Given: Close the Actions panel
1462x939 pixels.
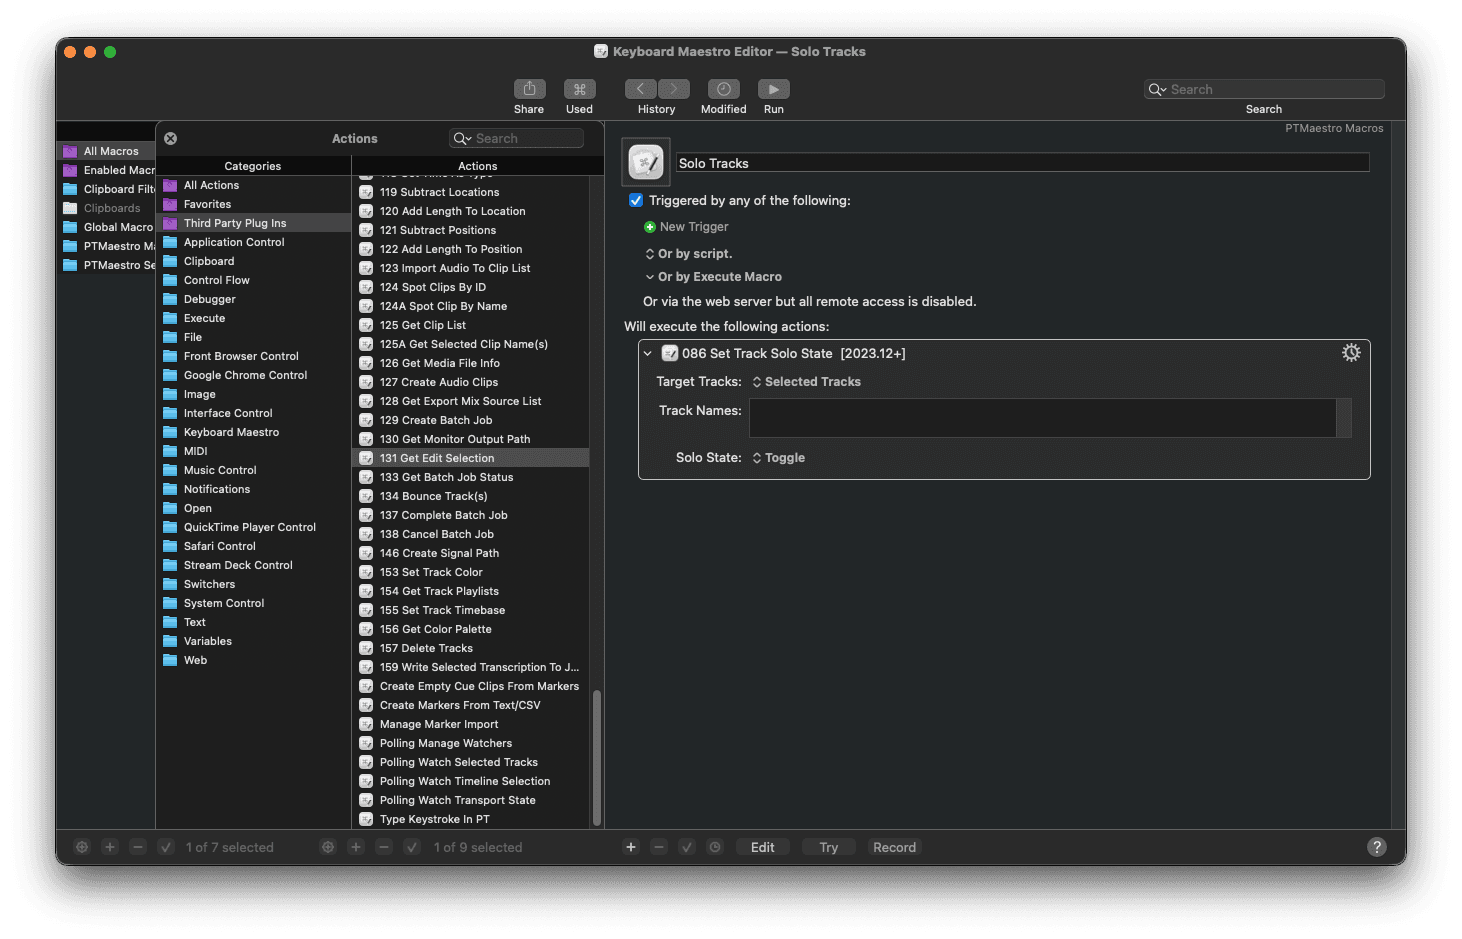Looking at the screenshot, I should point(171,139).
